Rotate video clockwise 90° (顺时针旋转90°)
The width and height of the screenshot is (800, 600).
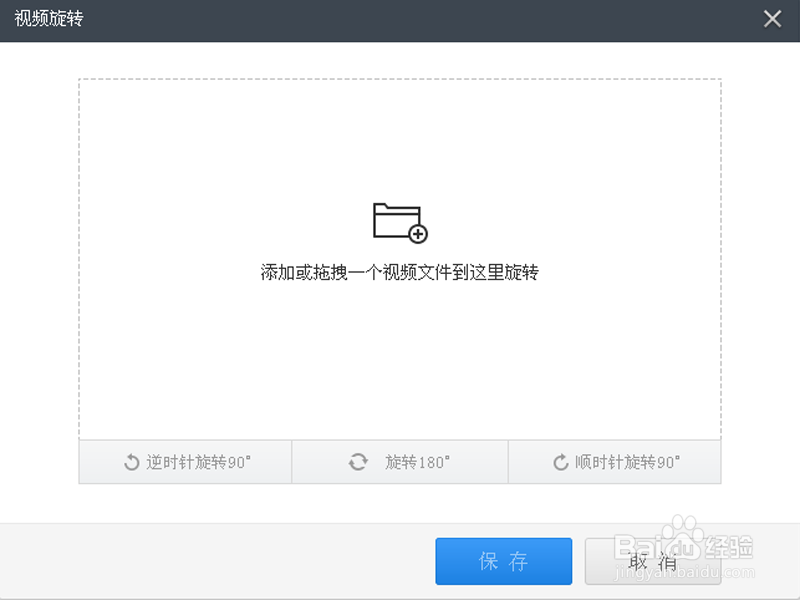pyautogui.click(x=615, y=462)
